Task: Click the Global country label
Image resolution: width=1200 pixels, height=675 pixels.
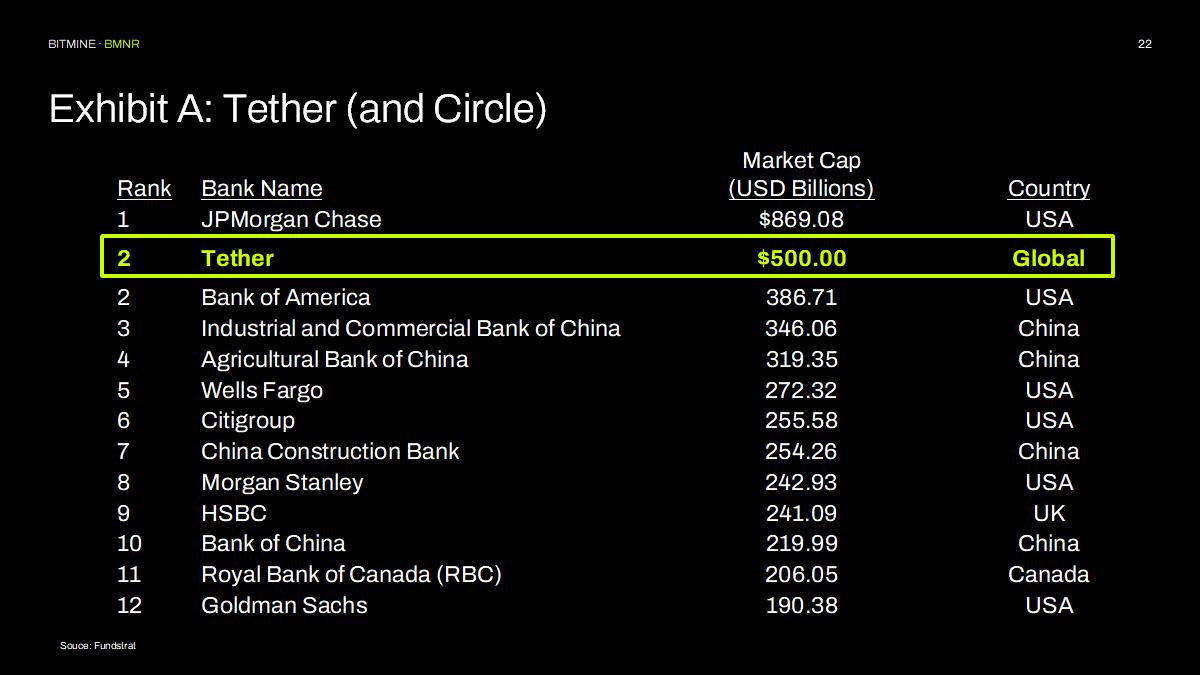Action: (x=1048, y=258)
